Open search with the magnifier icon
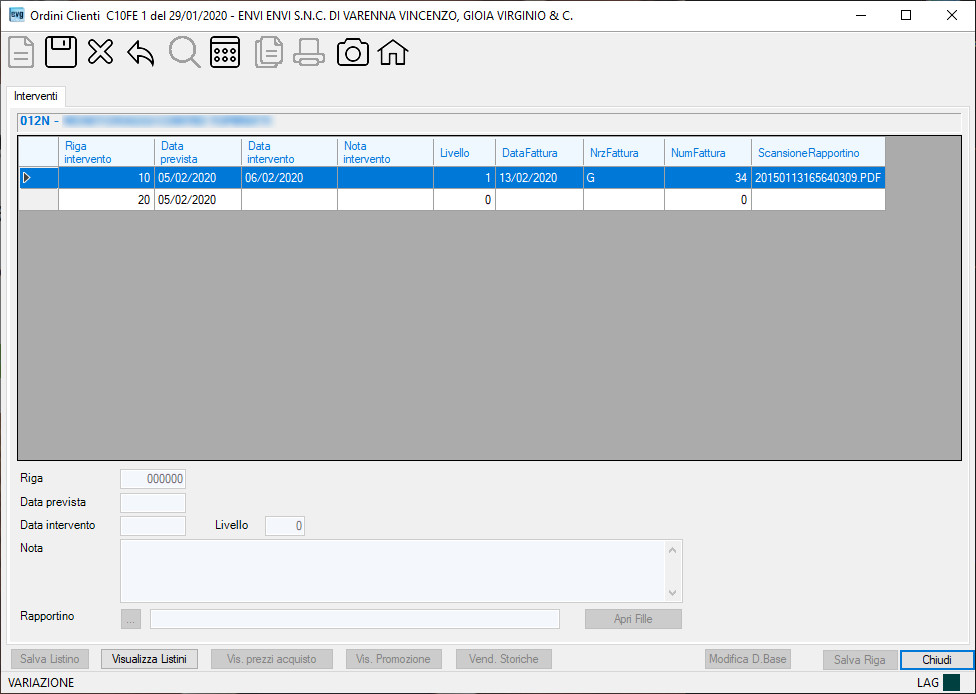 (184, 52)
